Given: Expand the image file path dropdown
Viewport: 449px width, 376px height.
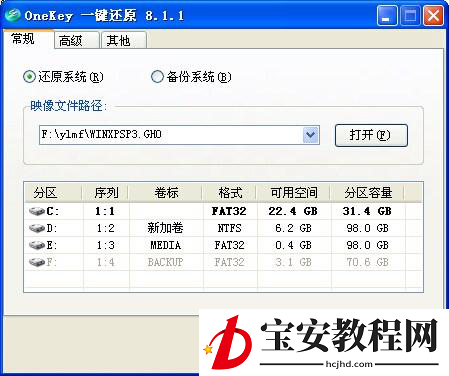Looking at the screenshot, I should (311, 135).
